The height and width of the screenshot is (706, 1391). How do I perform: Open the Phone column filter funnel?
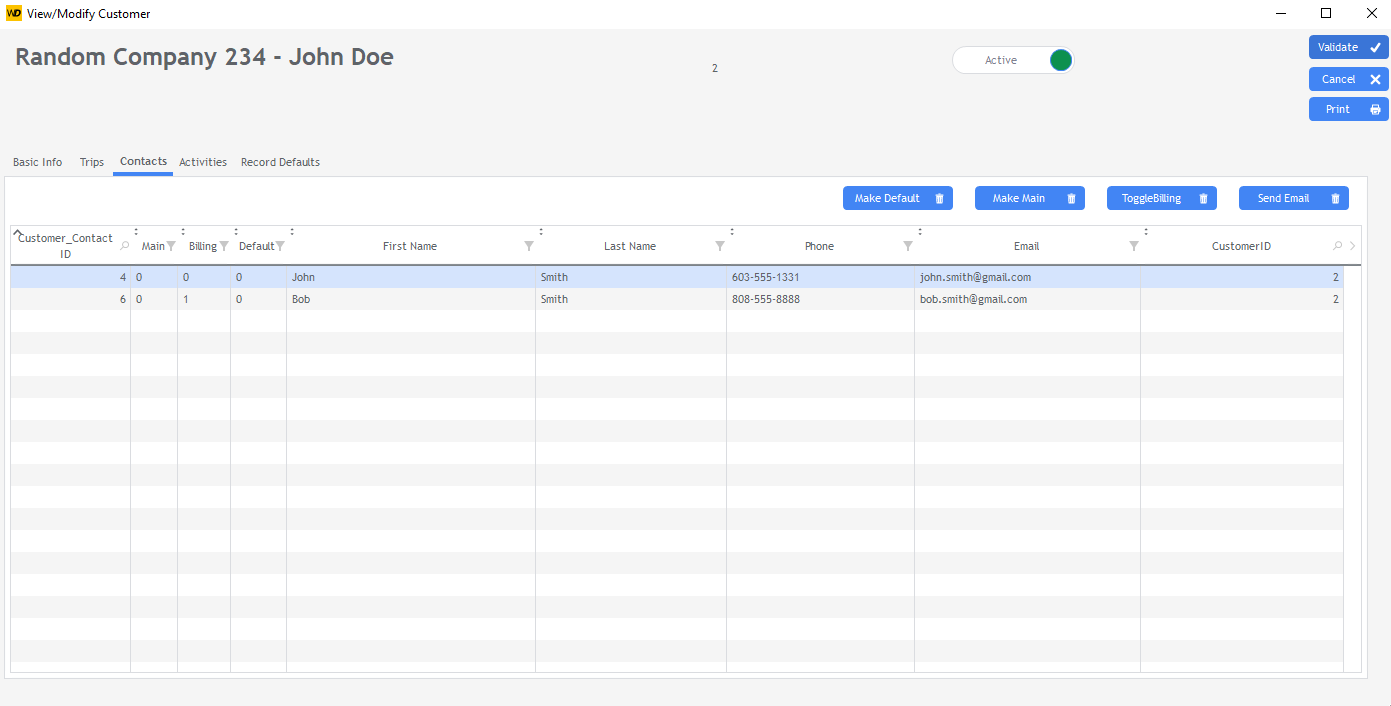coord(908,246)
